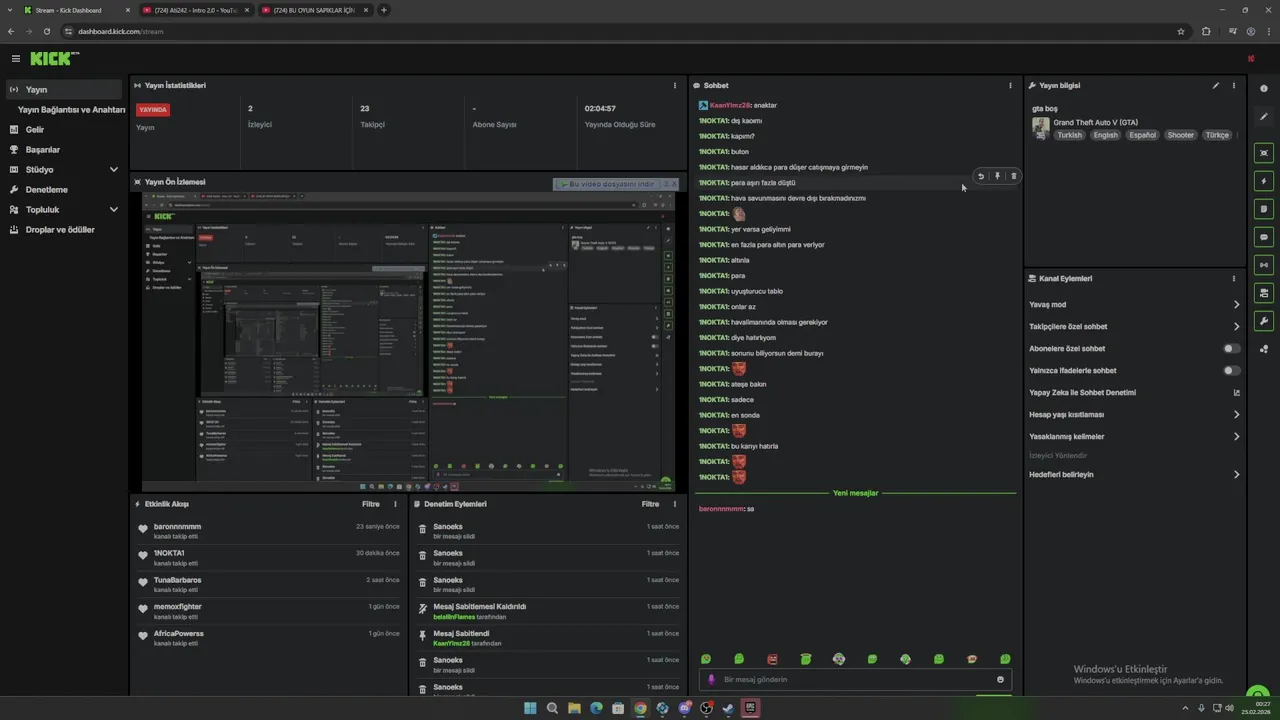Click the Grand Theft Auto V category thumbnail
This screenshot has width=1280, height=720.
(x=1041, y=127)
